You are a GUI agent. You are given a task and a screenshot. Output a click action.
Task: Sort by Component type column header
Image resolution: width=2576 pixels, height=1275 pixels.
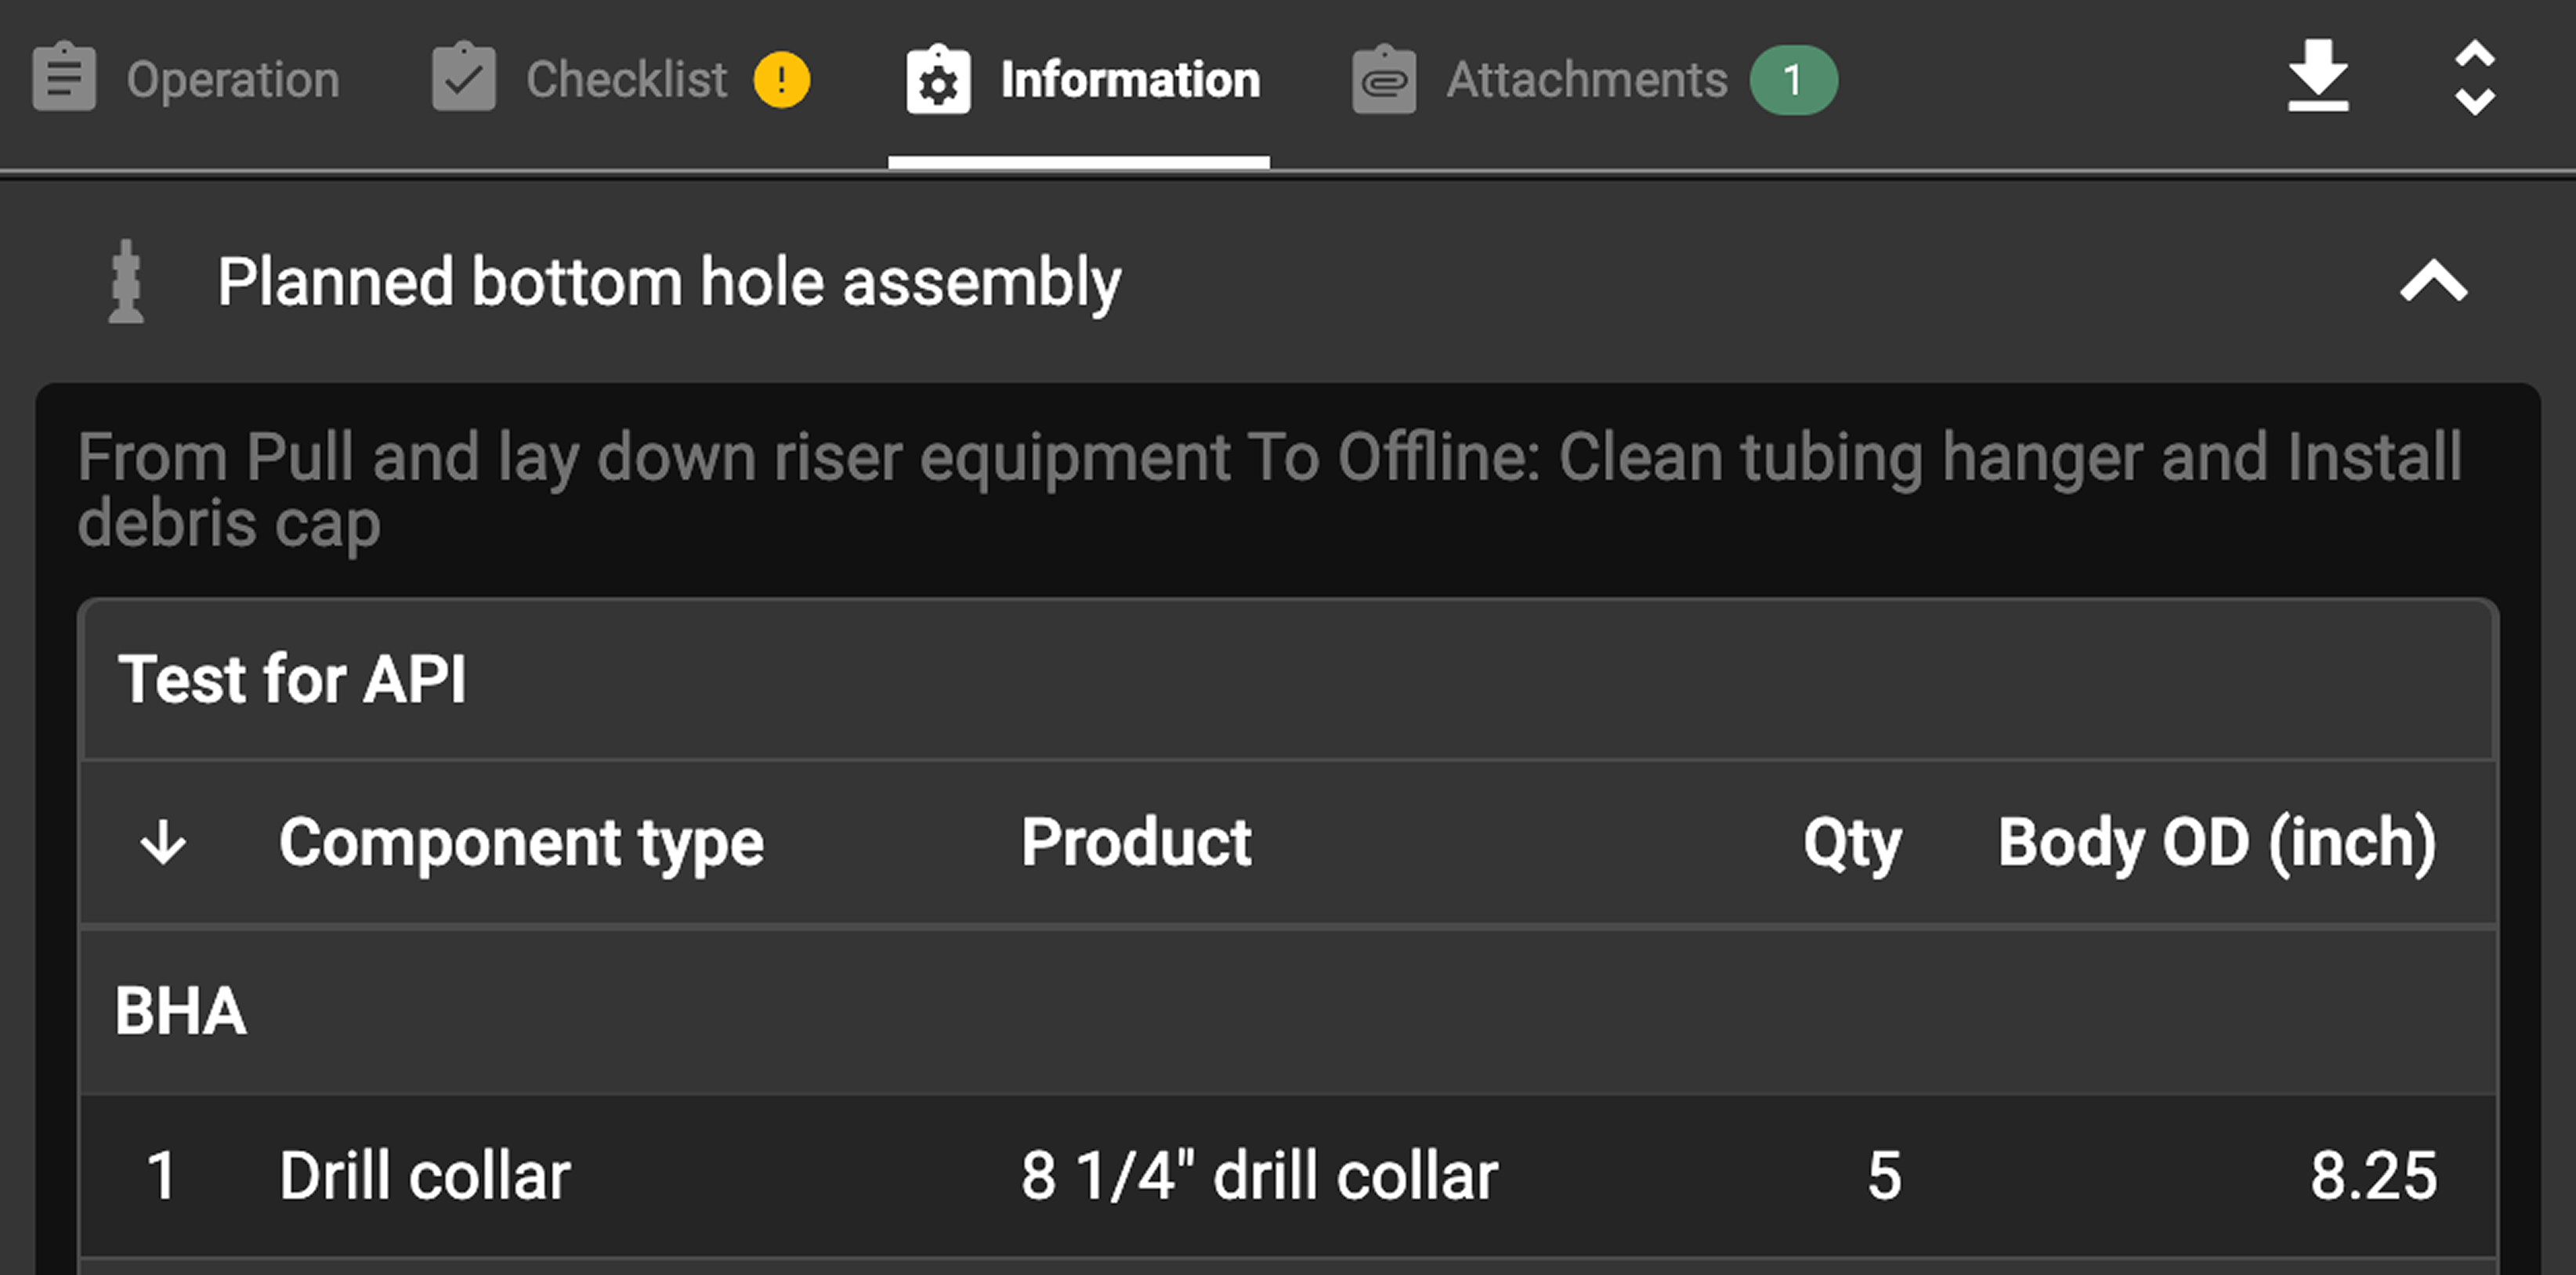(x=521, y=843)
